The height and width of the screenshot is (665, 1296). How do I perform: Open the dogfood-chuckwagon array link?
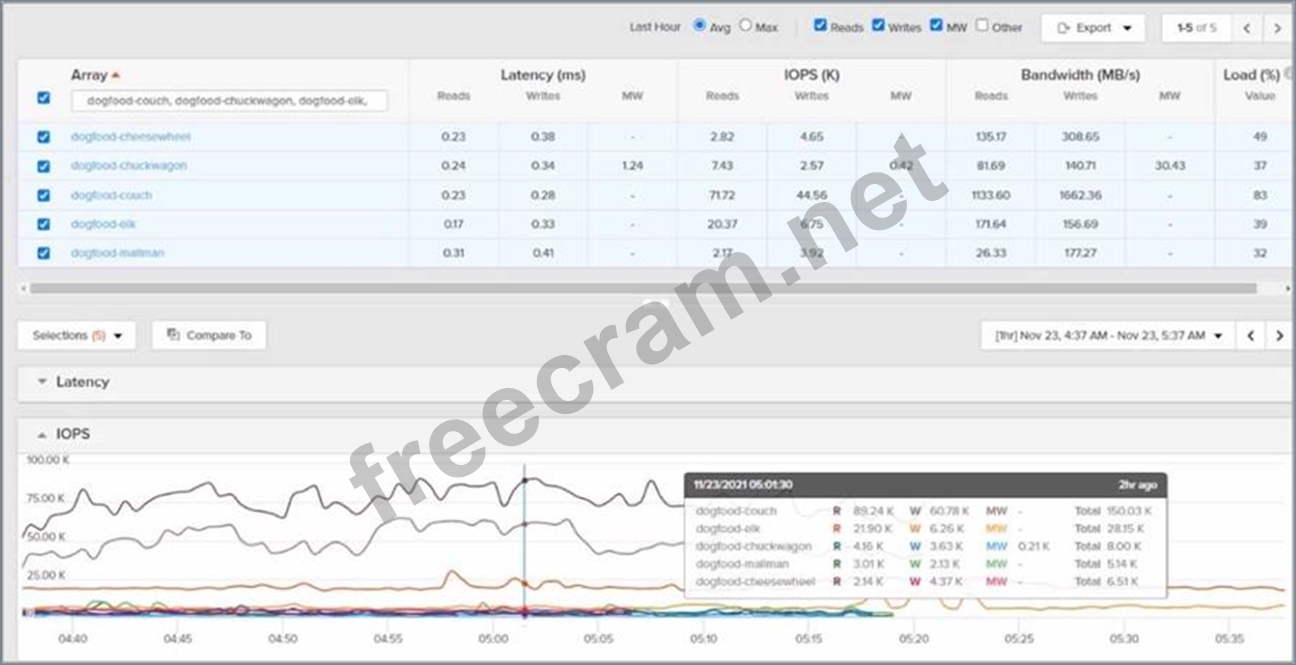click(x=128, y=166)
